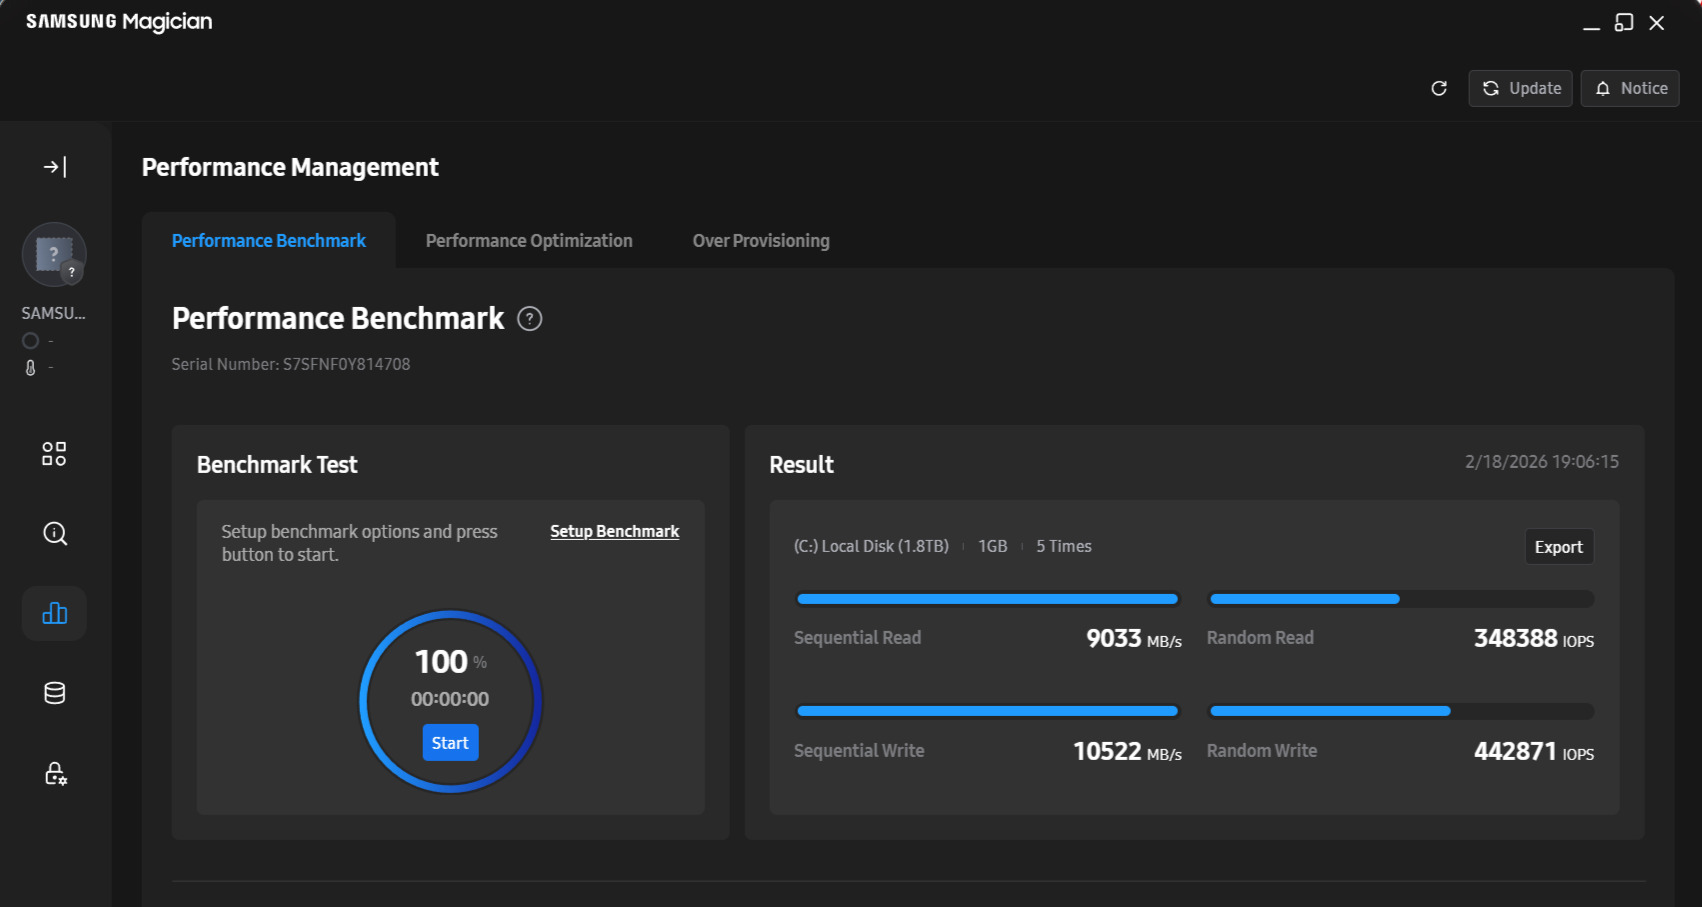Expand the collapsed sidebar arrow
Image resolution: width=1702 pixels, height=907 pixels.
tap(55, 167)
